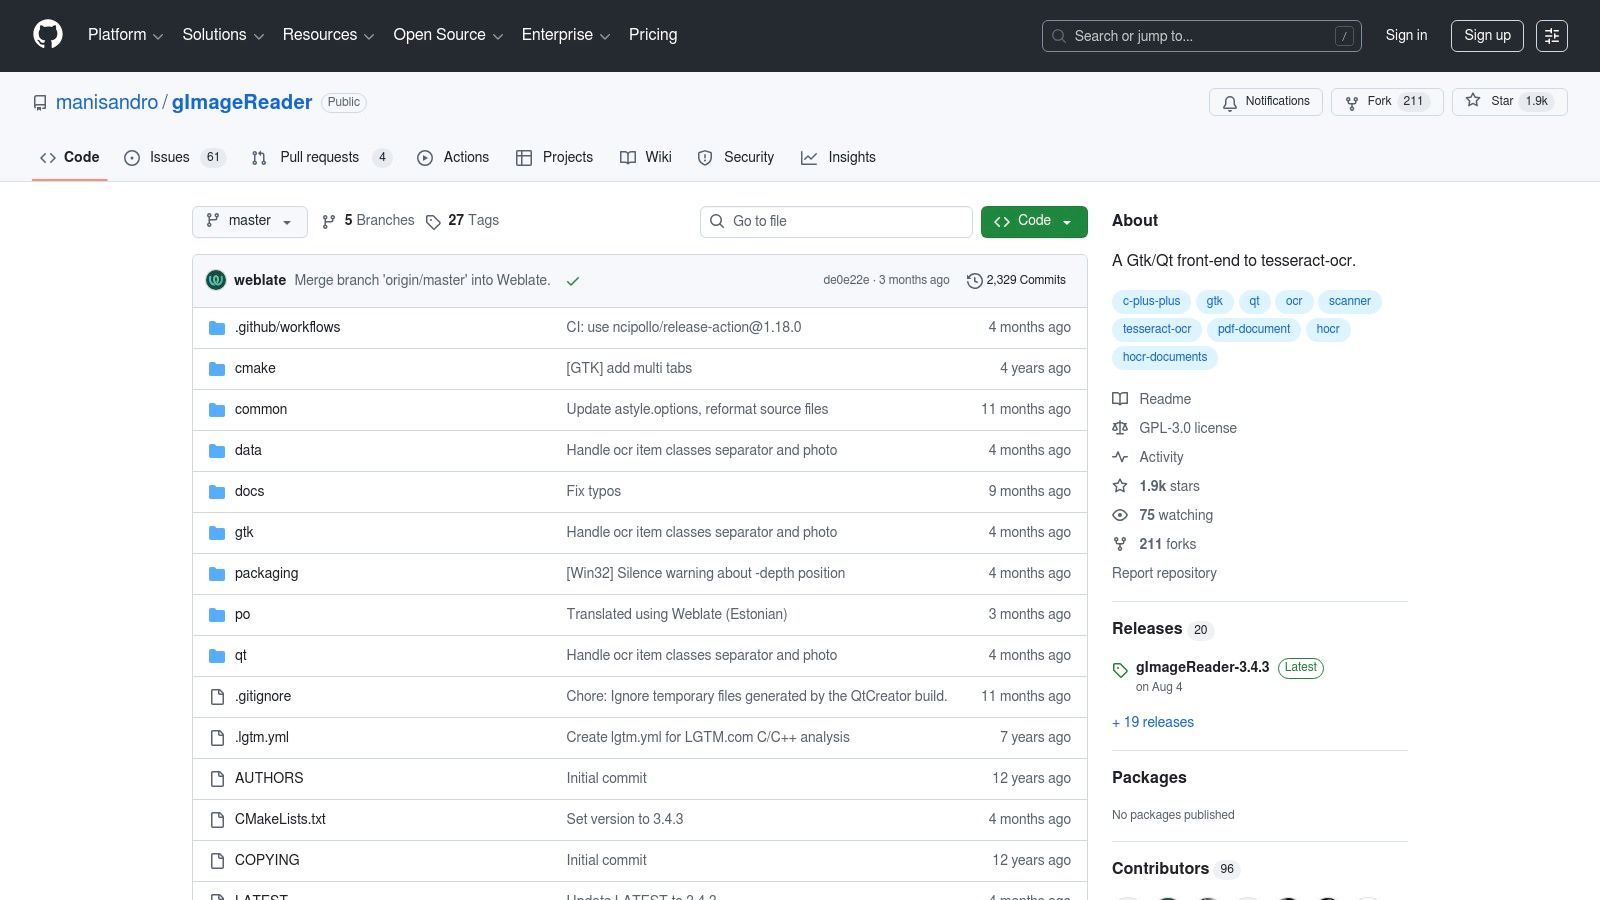The height and width of the screenshot is (900, 1600).
Task: Open the master branch selector
Action: pyautogui.click(x=249, y=221)
